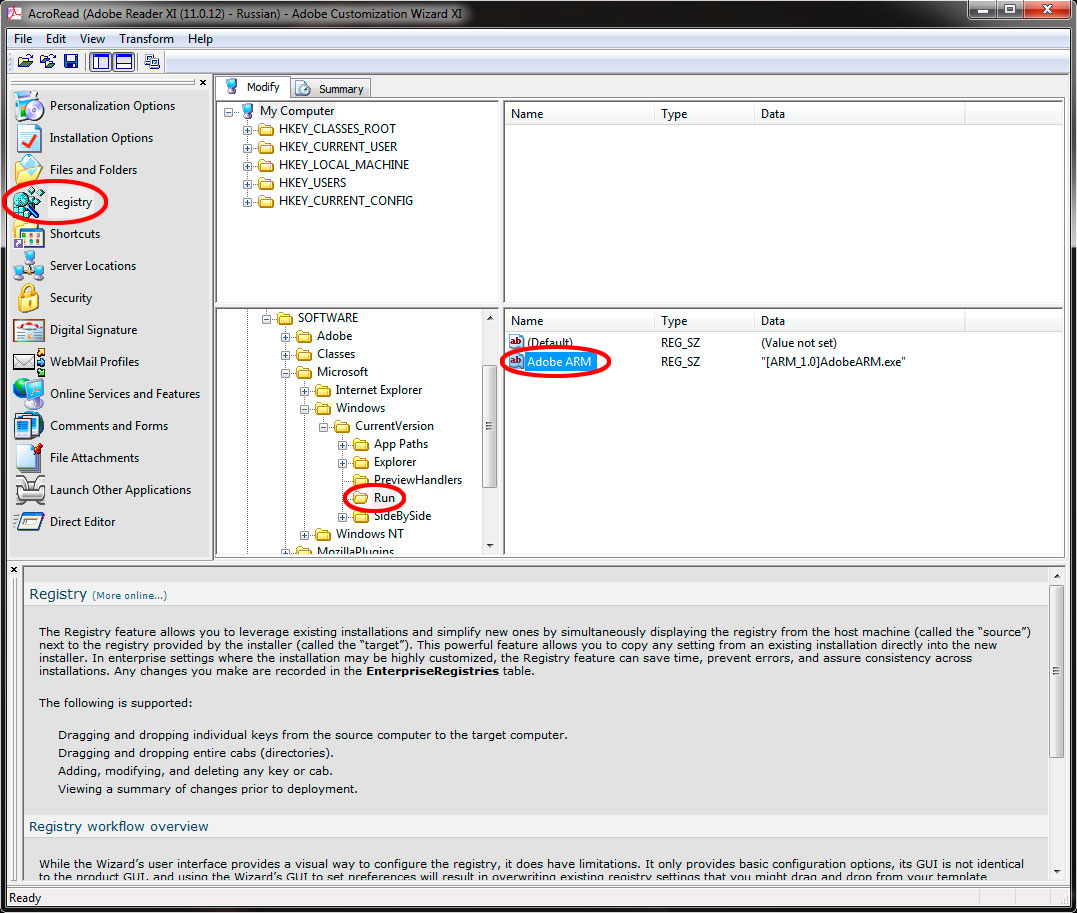The width and height of the screenshot is (1077, 913).
Task: Collapse the SOFTWARE key
Action: (x=267, y=319)
